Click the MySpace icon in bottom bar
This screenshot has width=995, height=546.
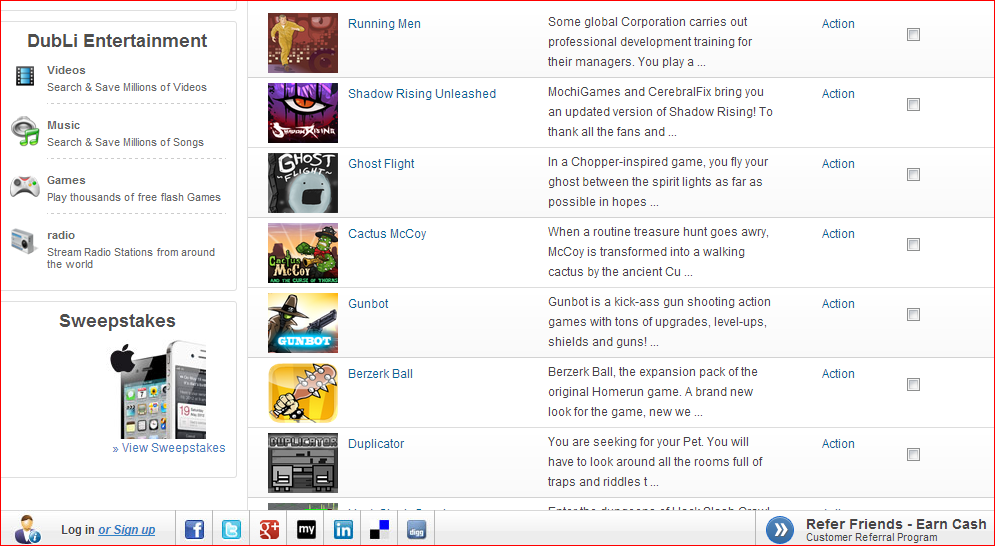point(305,530)
